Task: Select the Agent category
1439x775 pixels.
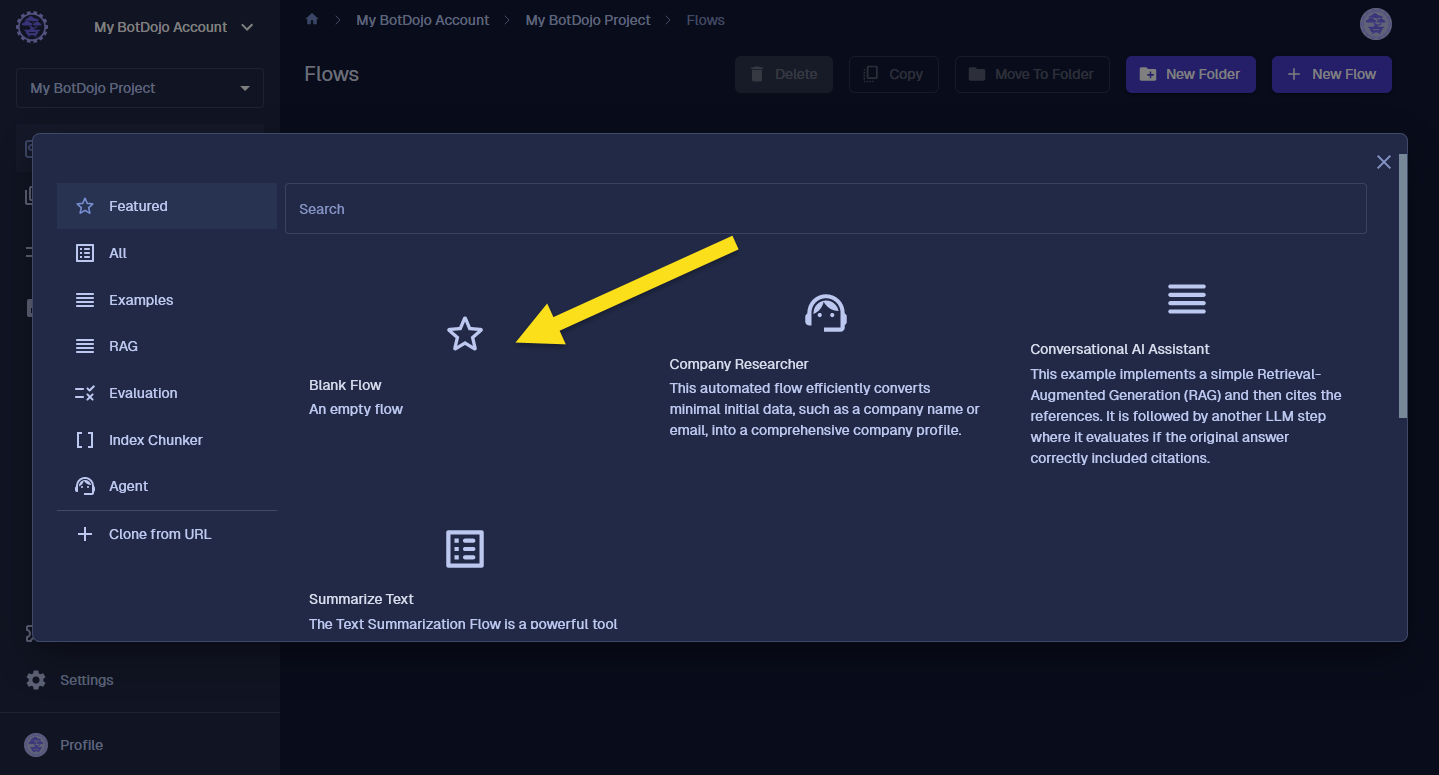Action: click(167, 486)
